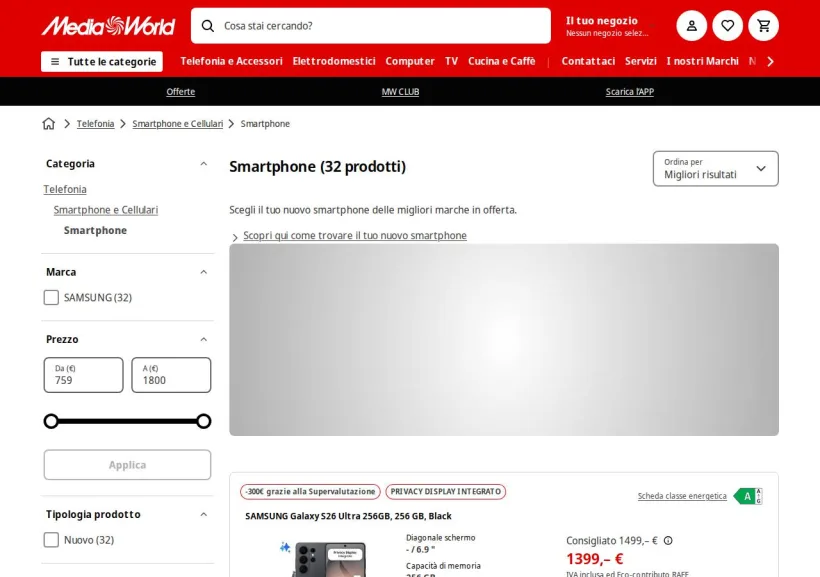Screen dimensions: 820x577
Task: Go to home via breadcrumb house icon
Action: click(x=49, y=123)
